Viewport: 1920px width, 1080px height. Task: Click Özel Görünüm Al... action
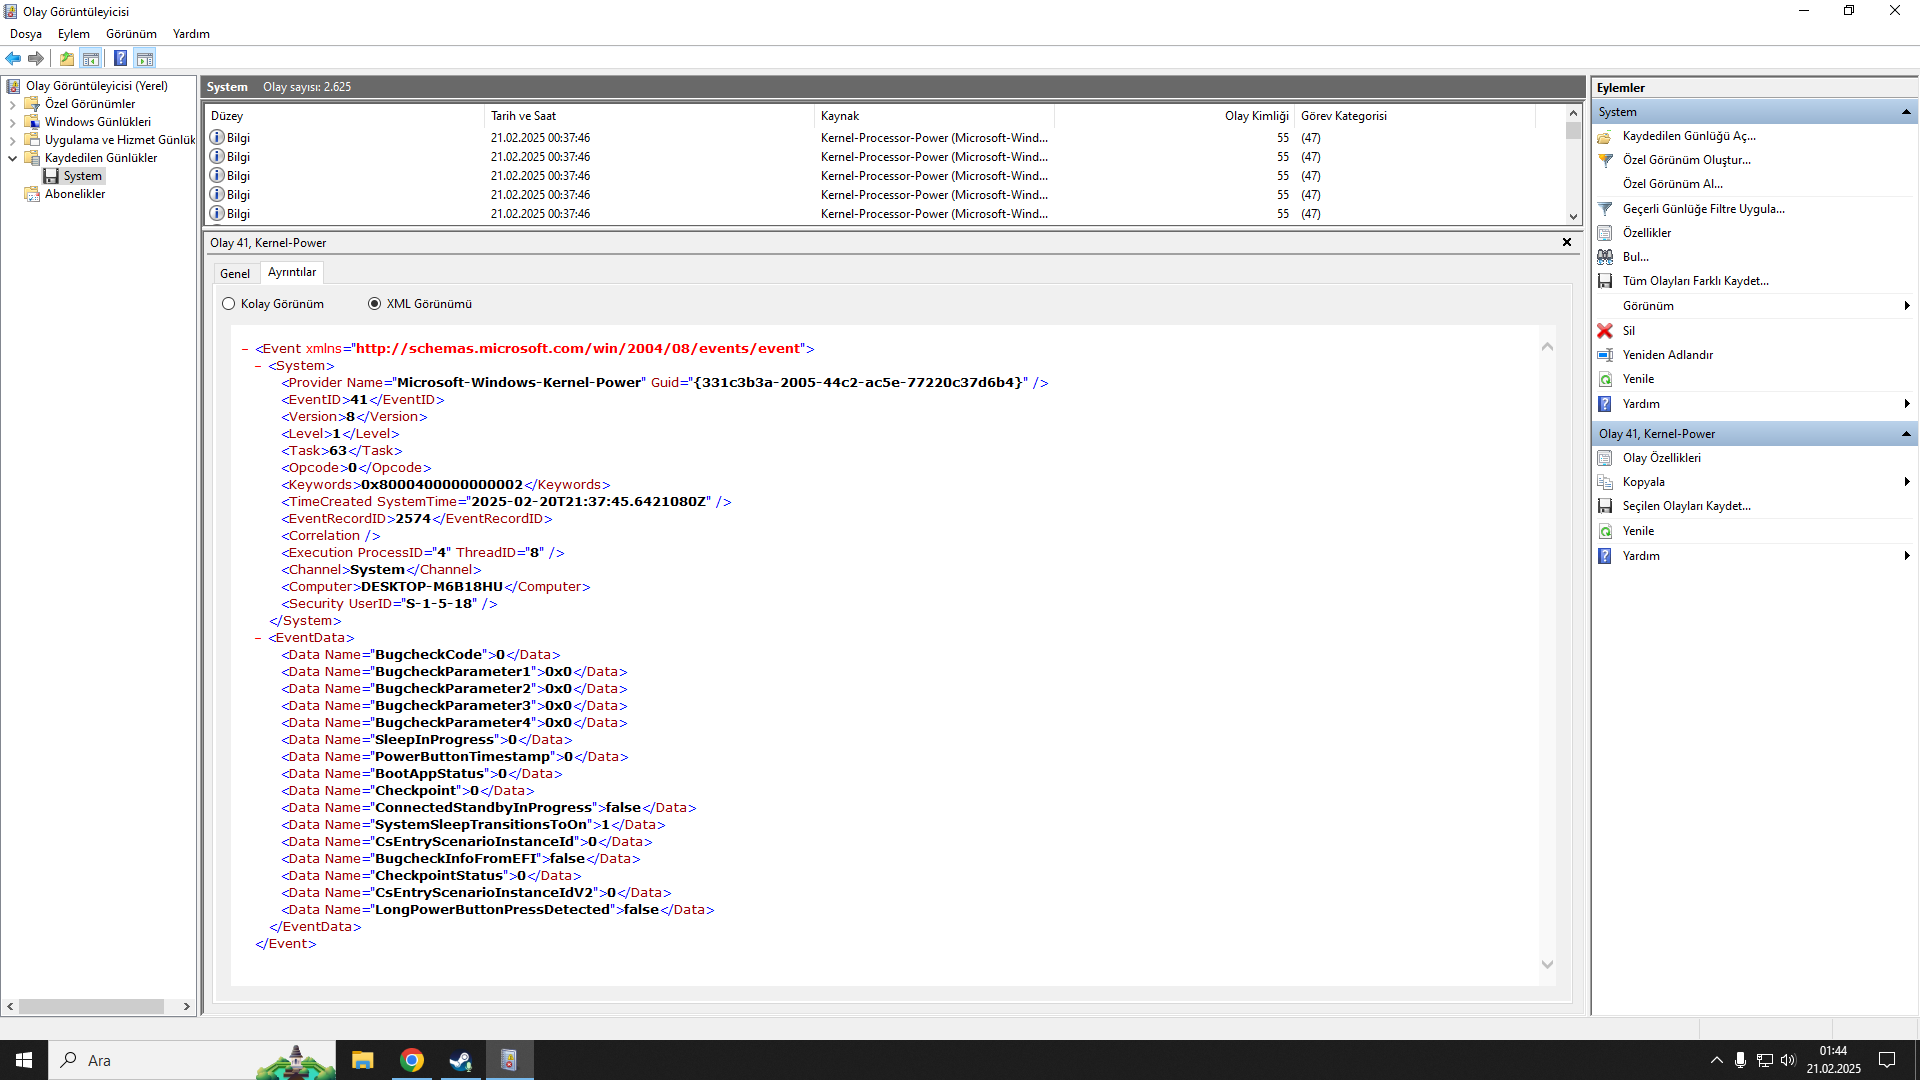[x=1672, y=184]
